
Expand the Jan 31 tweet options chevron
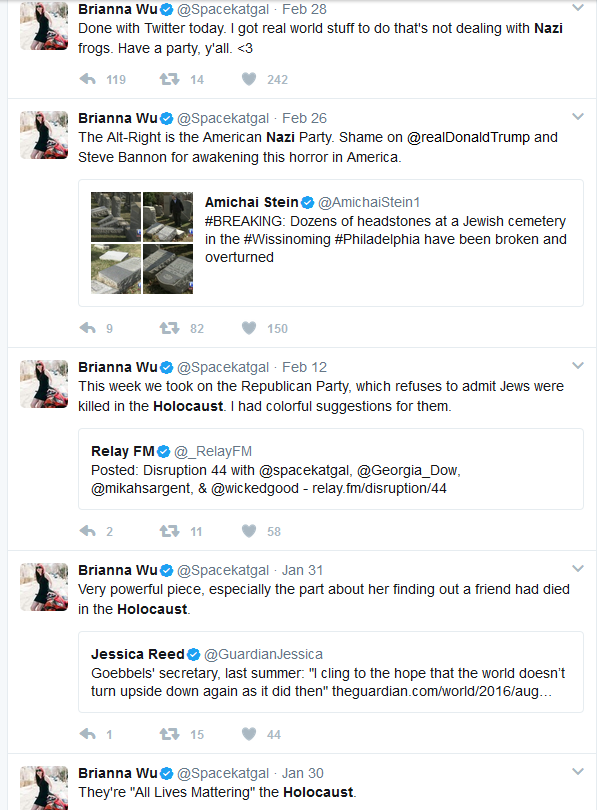578,569
